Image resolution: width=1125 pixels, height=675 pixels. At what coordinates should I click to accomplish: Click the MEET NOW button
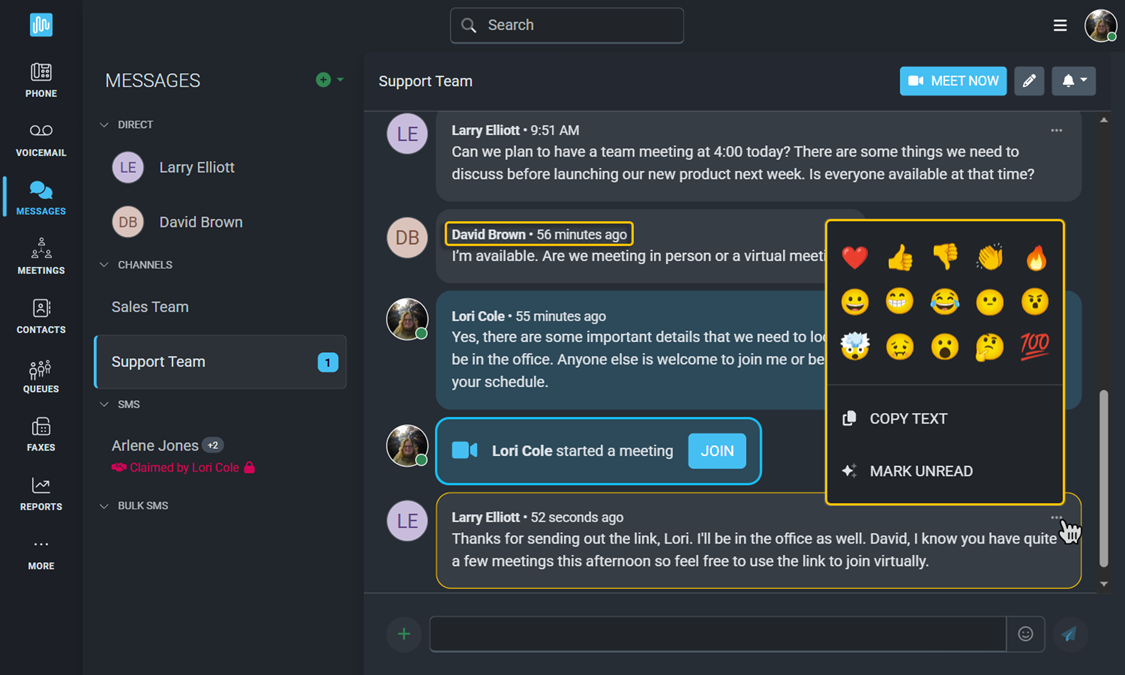click(953, 81)
